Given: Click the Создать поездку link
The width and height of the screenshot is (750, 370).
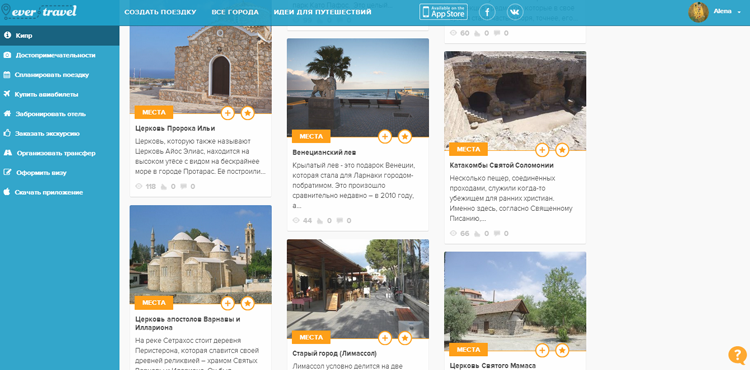Looking at the screenshot, I should [160, 12].
